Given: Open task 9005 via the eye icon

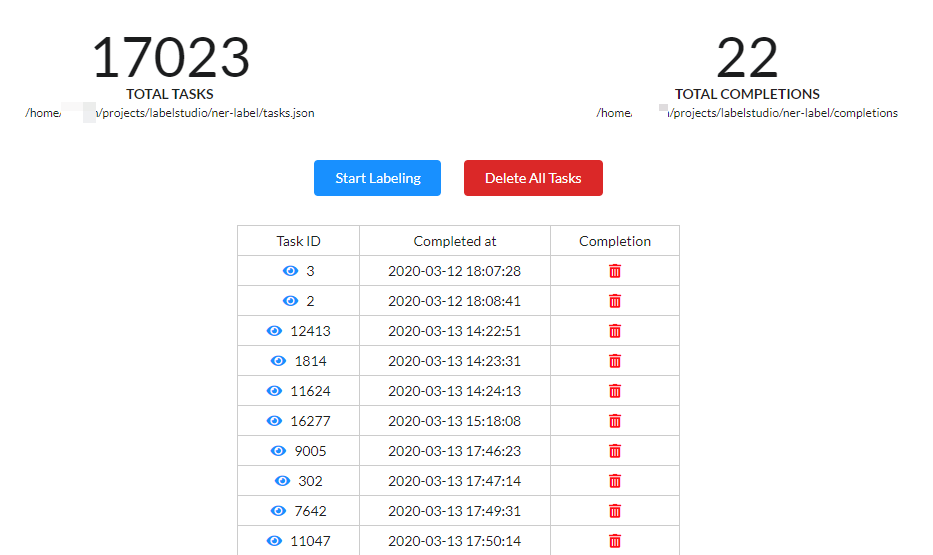Looking at the screenshot, I should coord(278,451).
